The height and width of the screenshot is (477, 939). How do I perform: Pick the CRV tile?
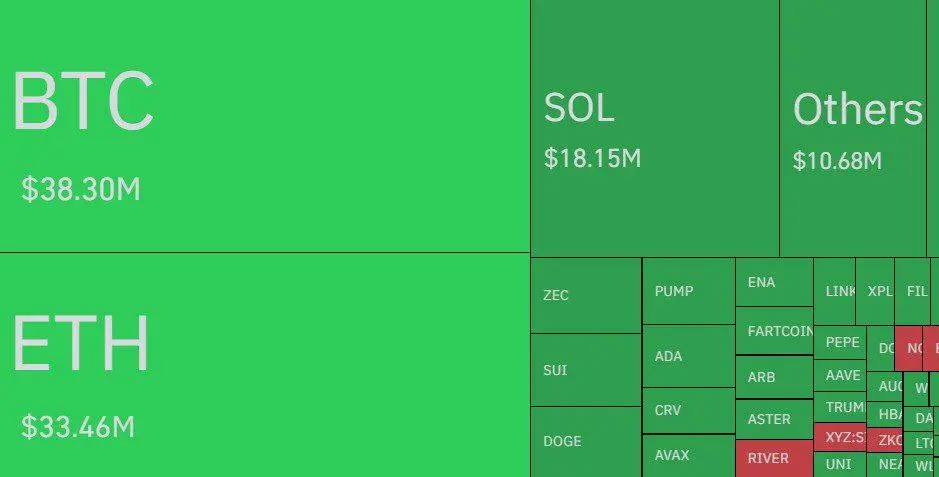[689, 411]
